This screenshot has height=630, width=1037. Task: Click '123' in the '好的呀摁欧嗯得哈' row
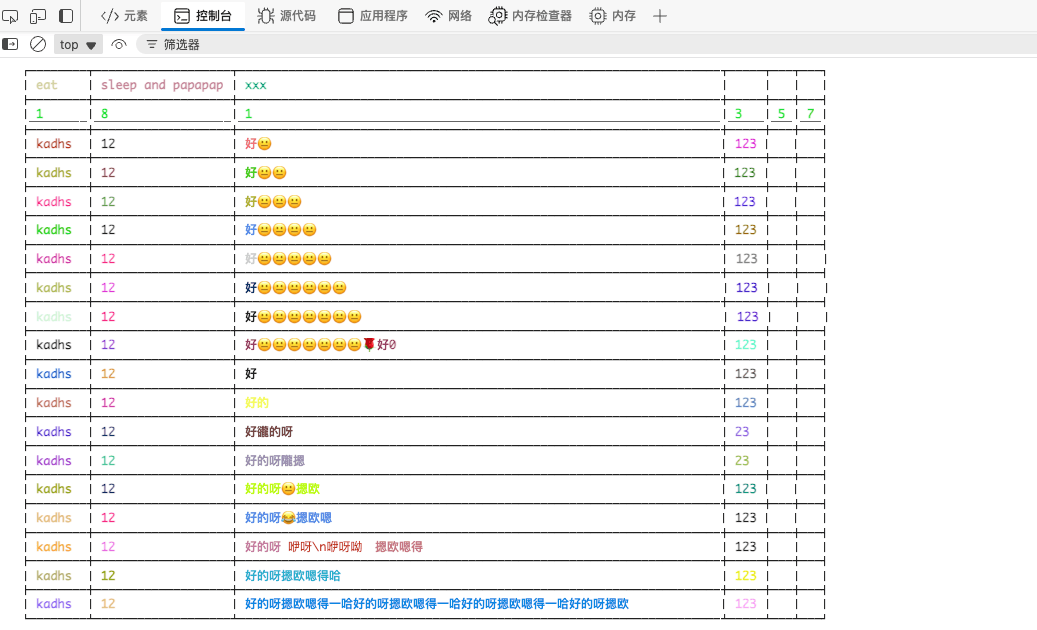[745, 576]
